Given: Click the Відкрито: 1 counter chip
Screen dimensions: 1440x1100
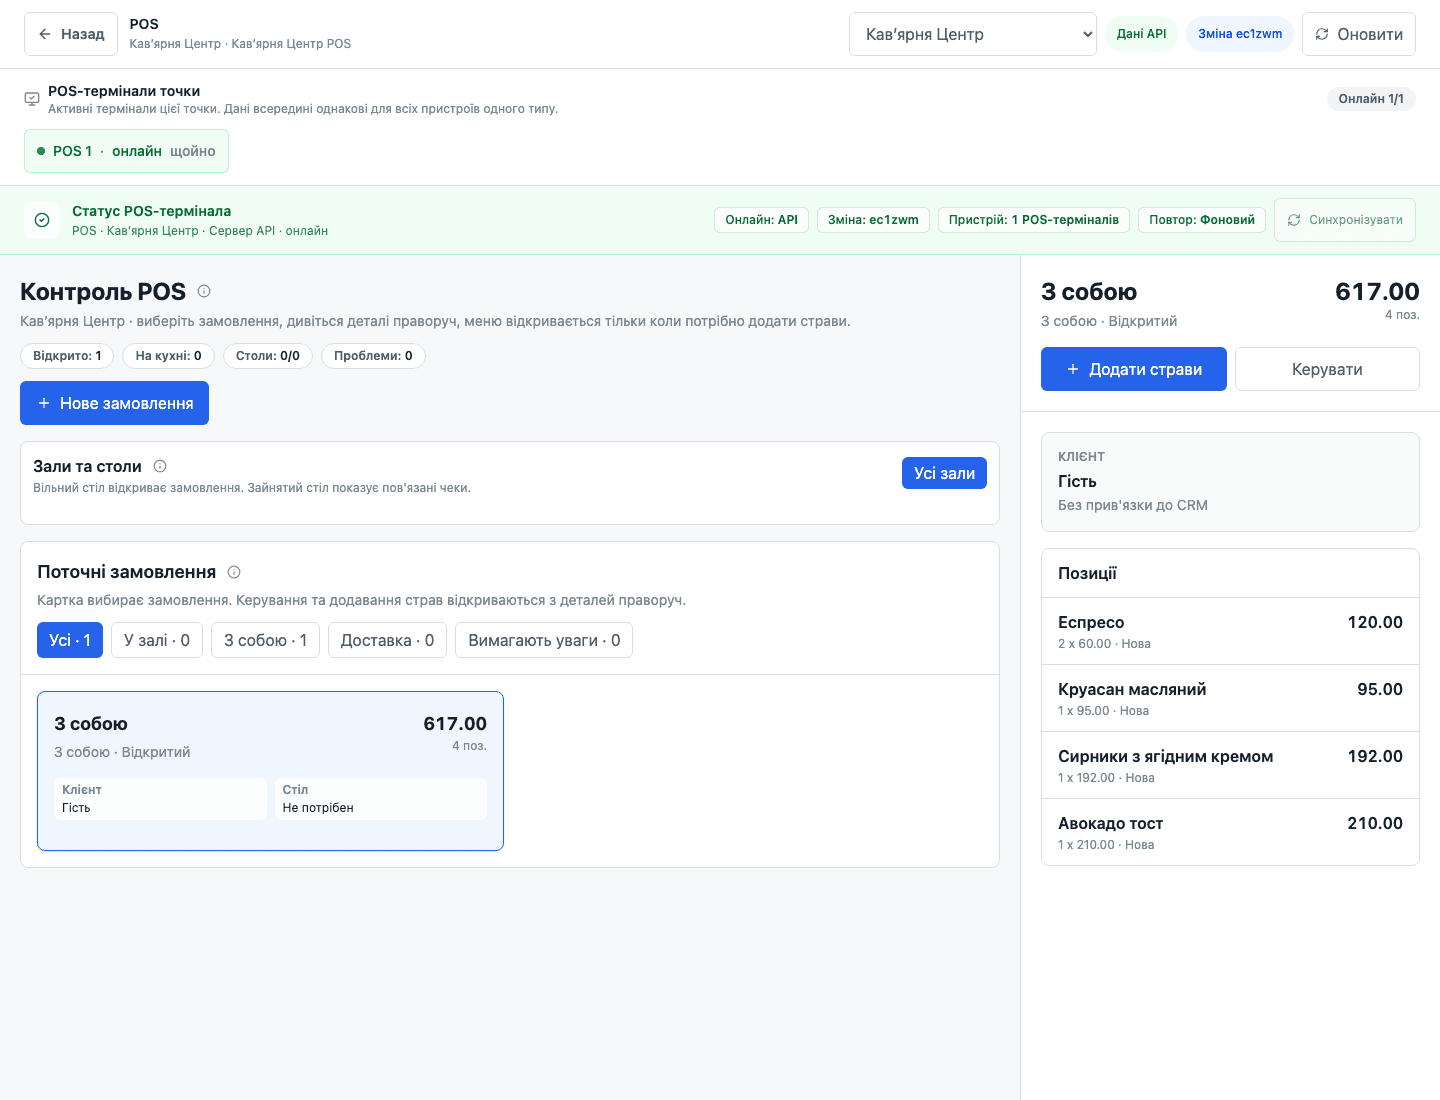Looking at the screenshot, I should [67, 356].
